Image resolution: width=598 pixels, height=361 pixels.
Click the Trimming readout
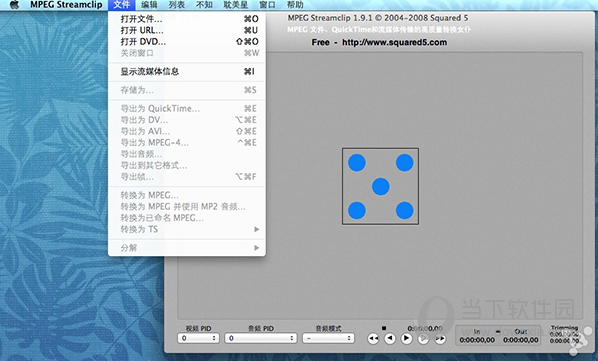click(x=564, y=334)
